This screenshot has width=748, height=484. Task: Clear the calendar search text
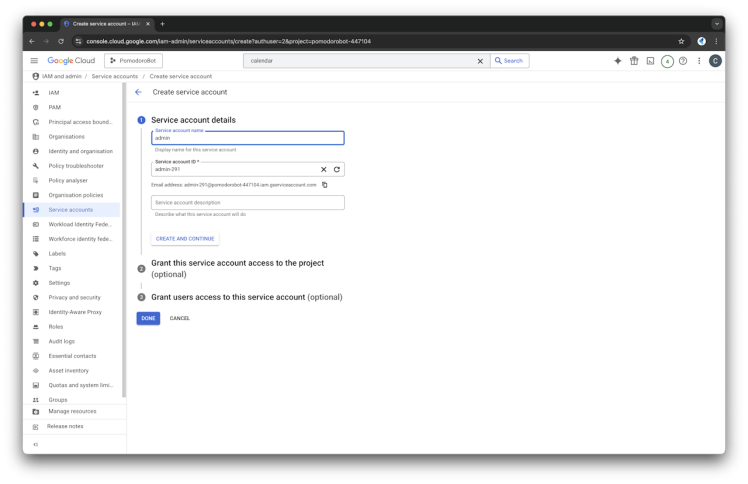coord(480,61)
